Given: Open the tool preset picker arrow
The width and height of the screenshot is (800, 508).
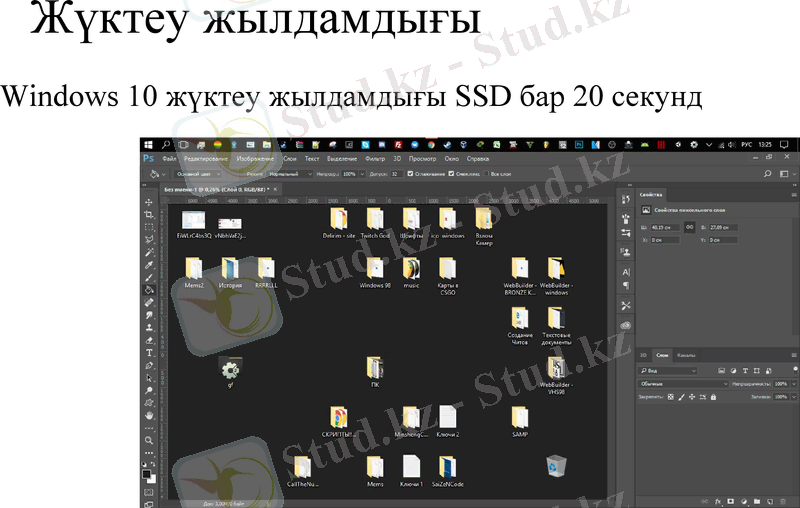Looking at the screenshot, I should (x=164, y=174).
